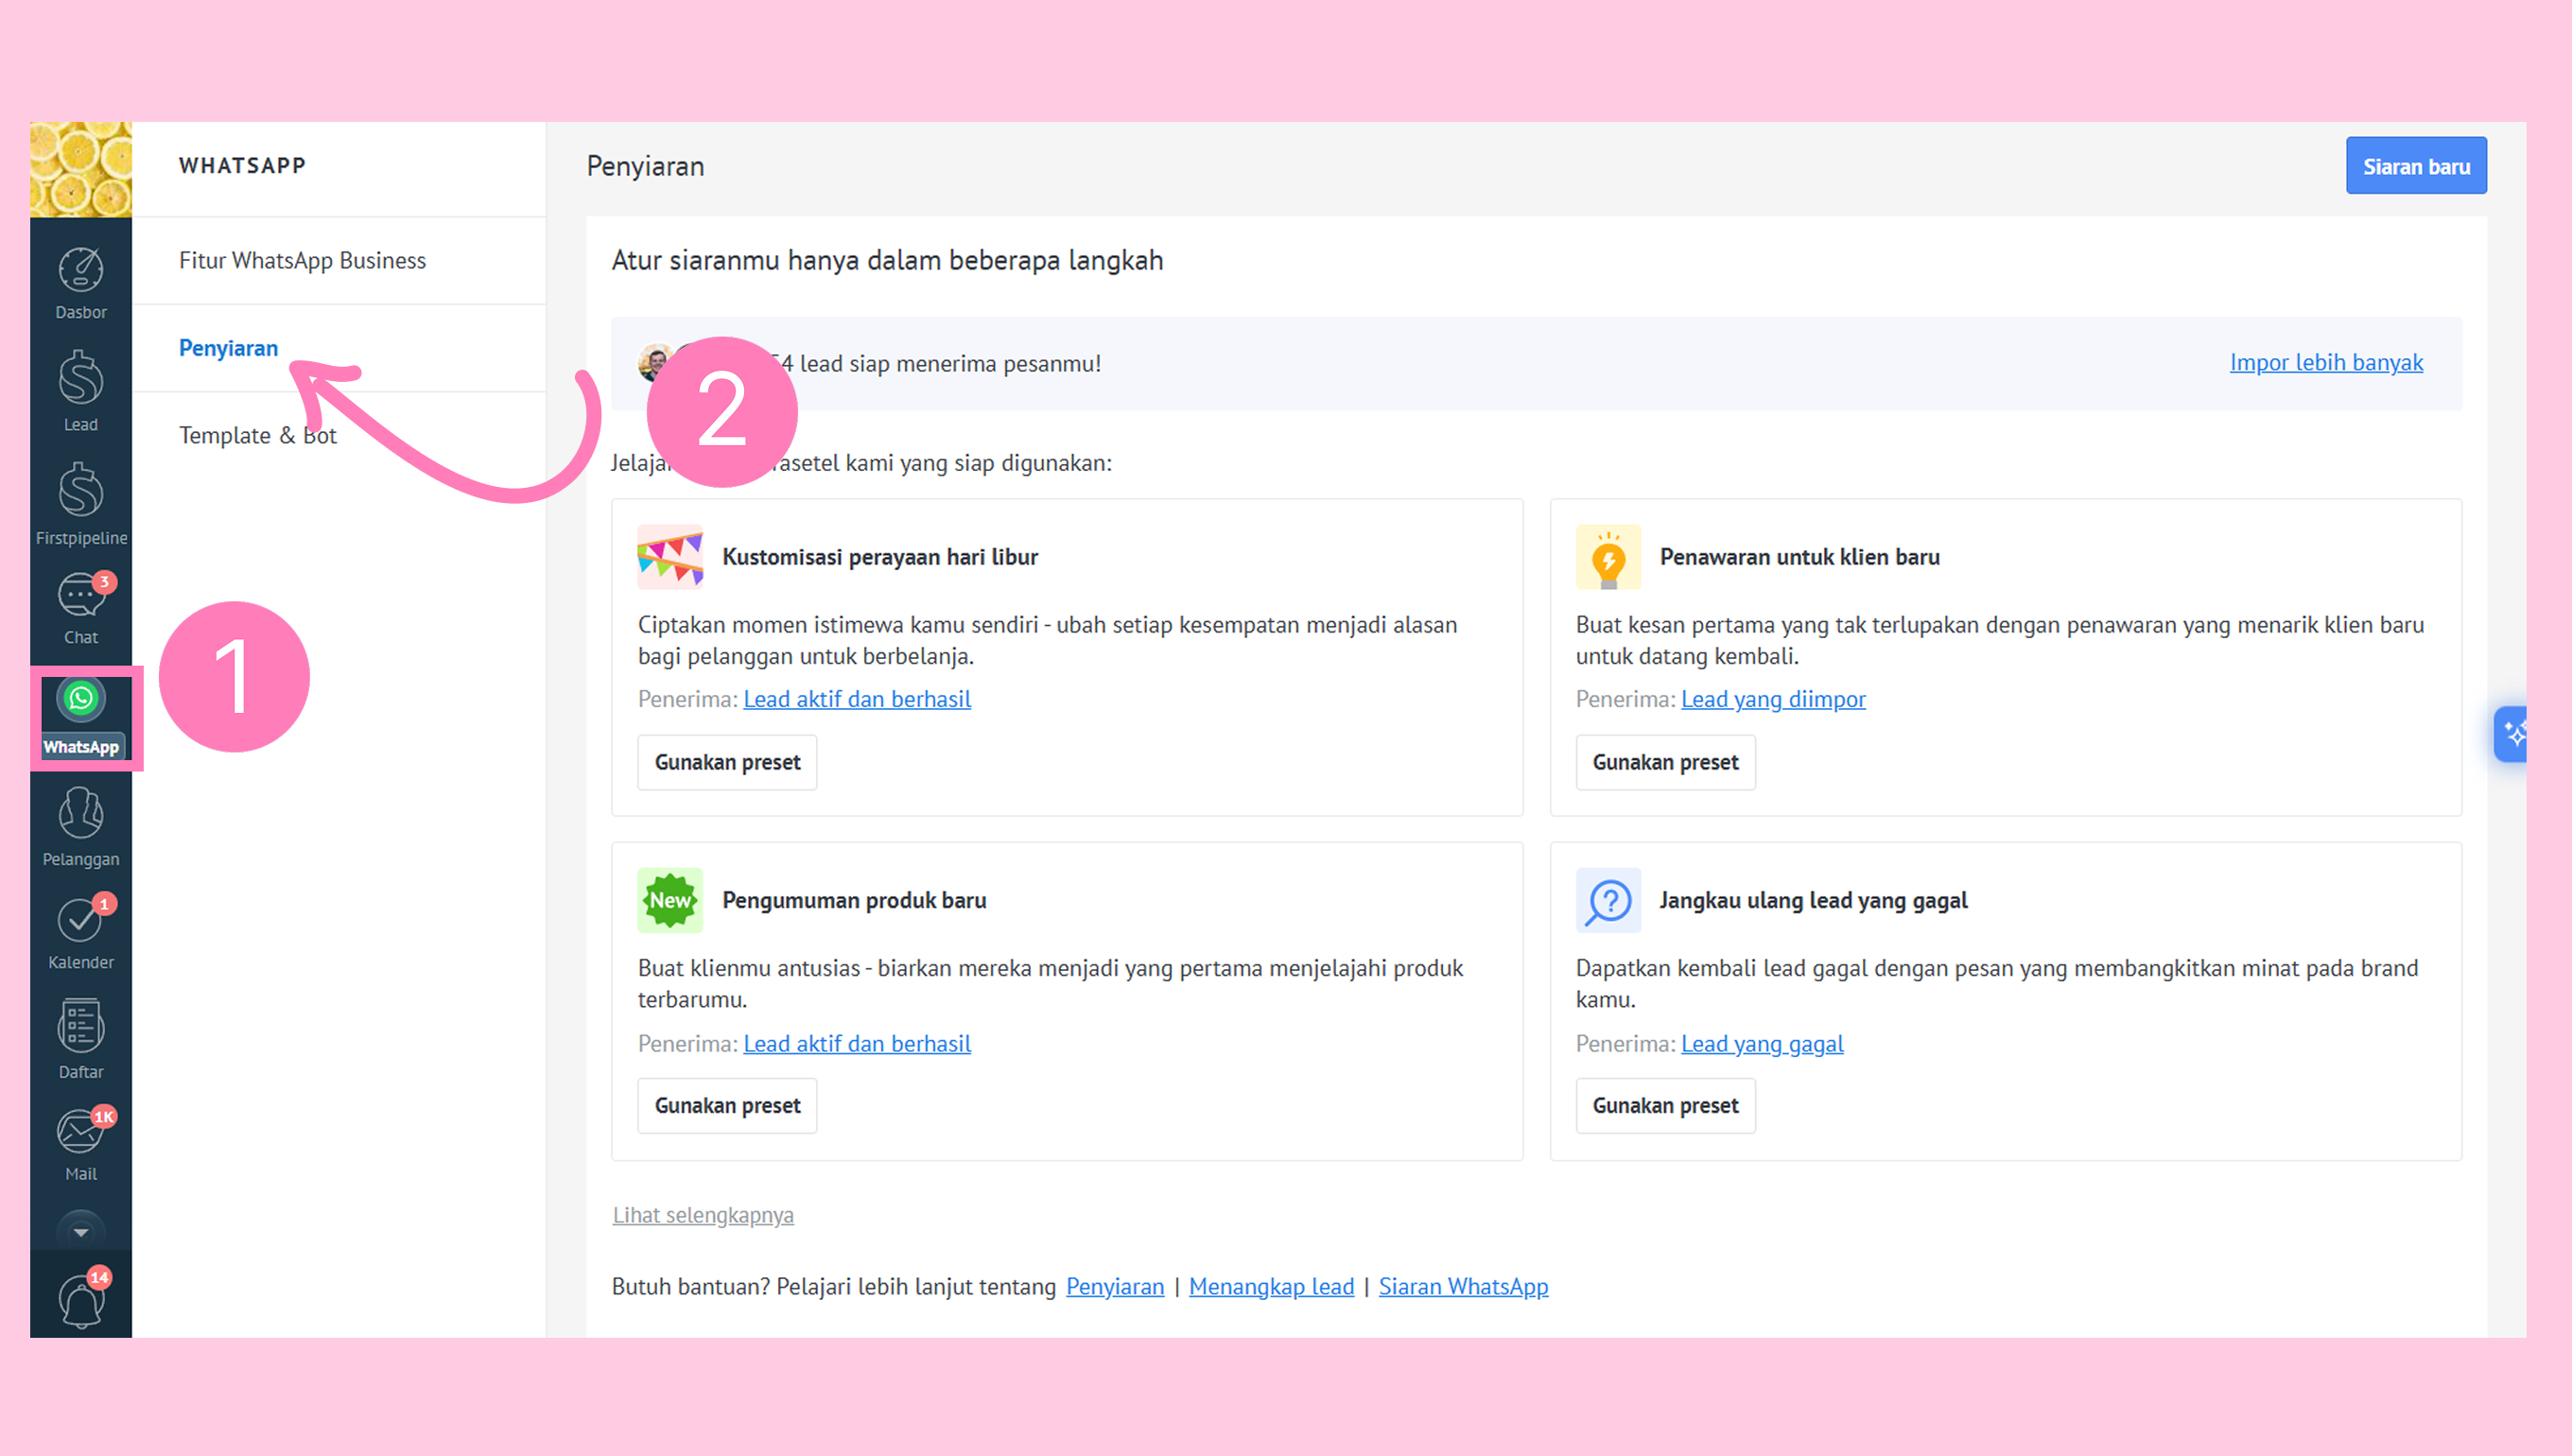Viewport: 2572px width, 1456px height.
Task: Click the lemon account avatar thumbnail
Action: 81,169
